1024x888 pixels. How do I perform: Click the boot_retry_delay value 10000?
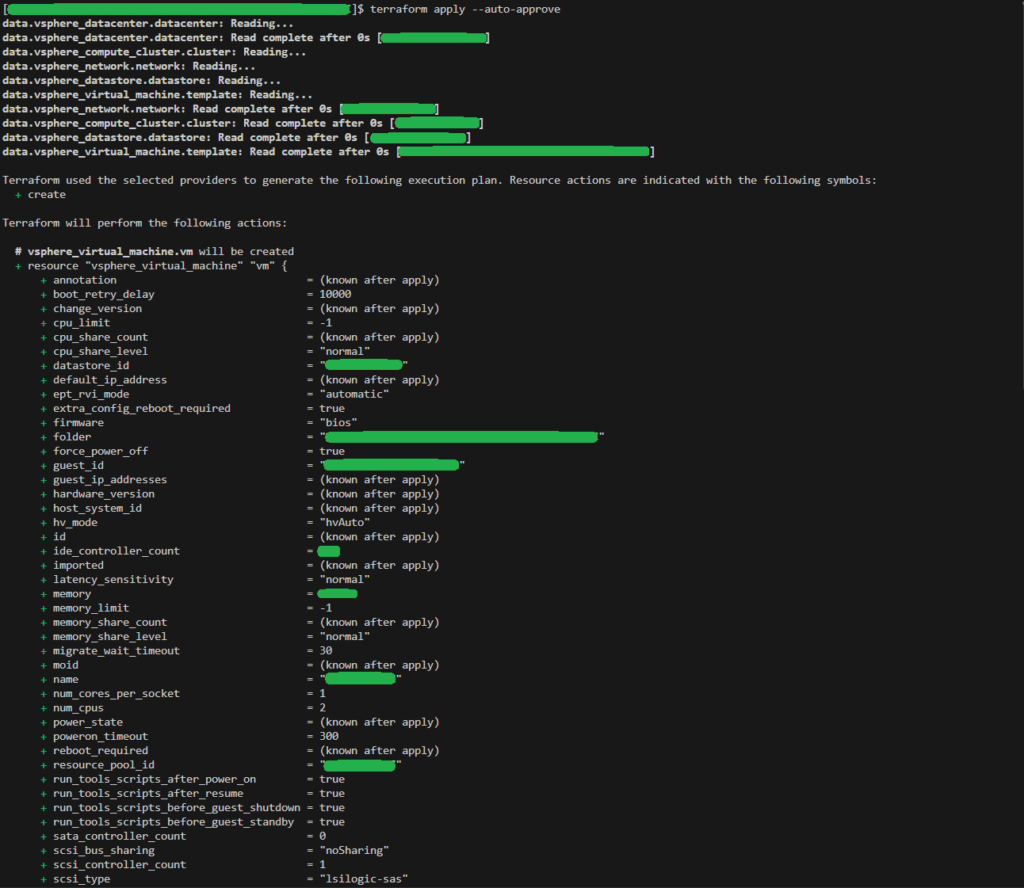click(340, 294)
